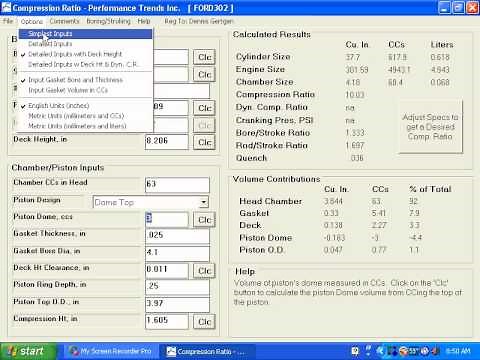Image resolution: width=480 pixels, height=360 pixels.
Task: Click the Cylinder Size cubic inches value
Action: click(353, 57)
